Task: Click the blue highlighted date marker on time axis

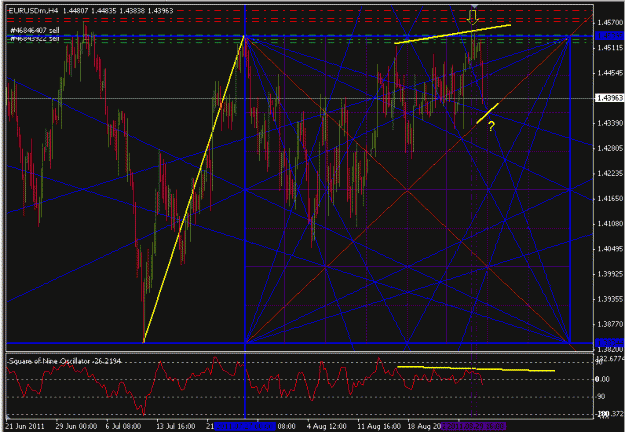Action: click(245, 426)
